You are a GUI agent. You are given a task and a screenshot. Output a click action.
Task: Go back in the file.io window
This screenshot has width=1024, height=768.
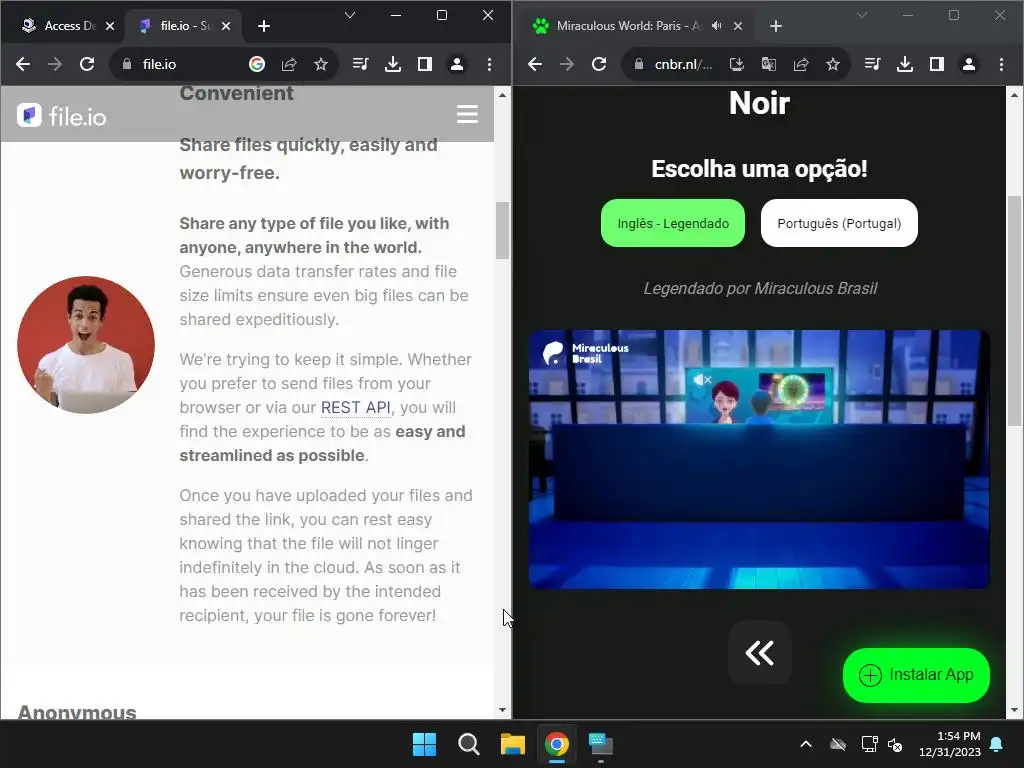pos(23,64)
